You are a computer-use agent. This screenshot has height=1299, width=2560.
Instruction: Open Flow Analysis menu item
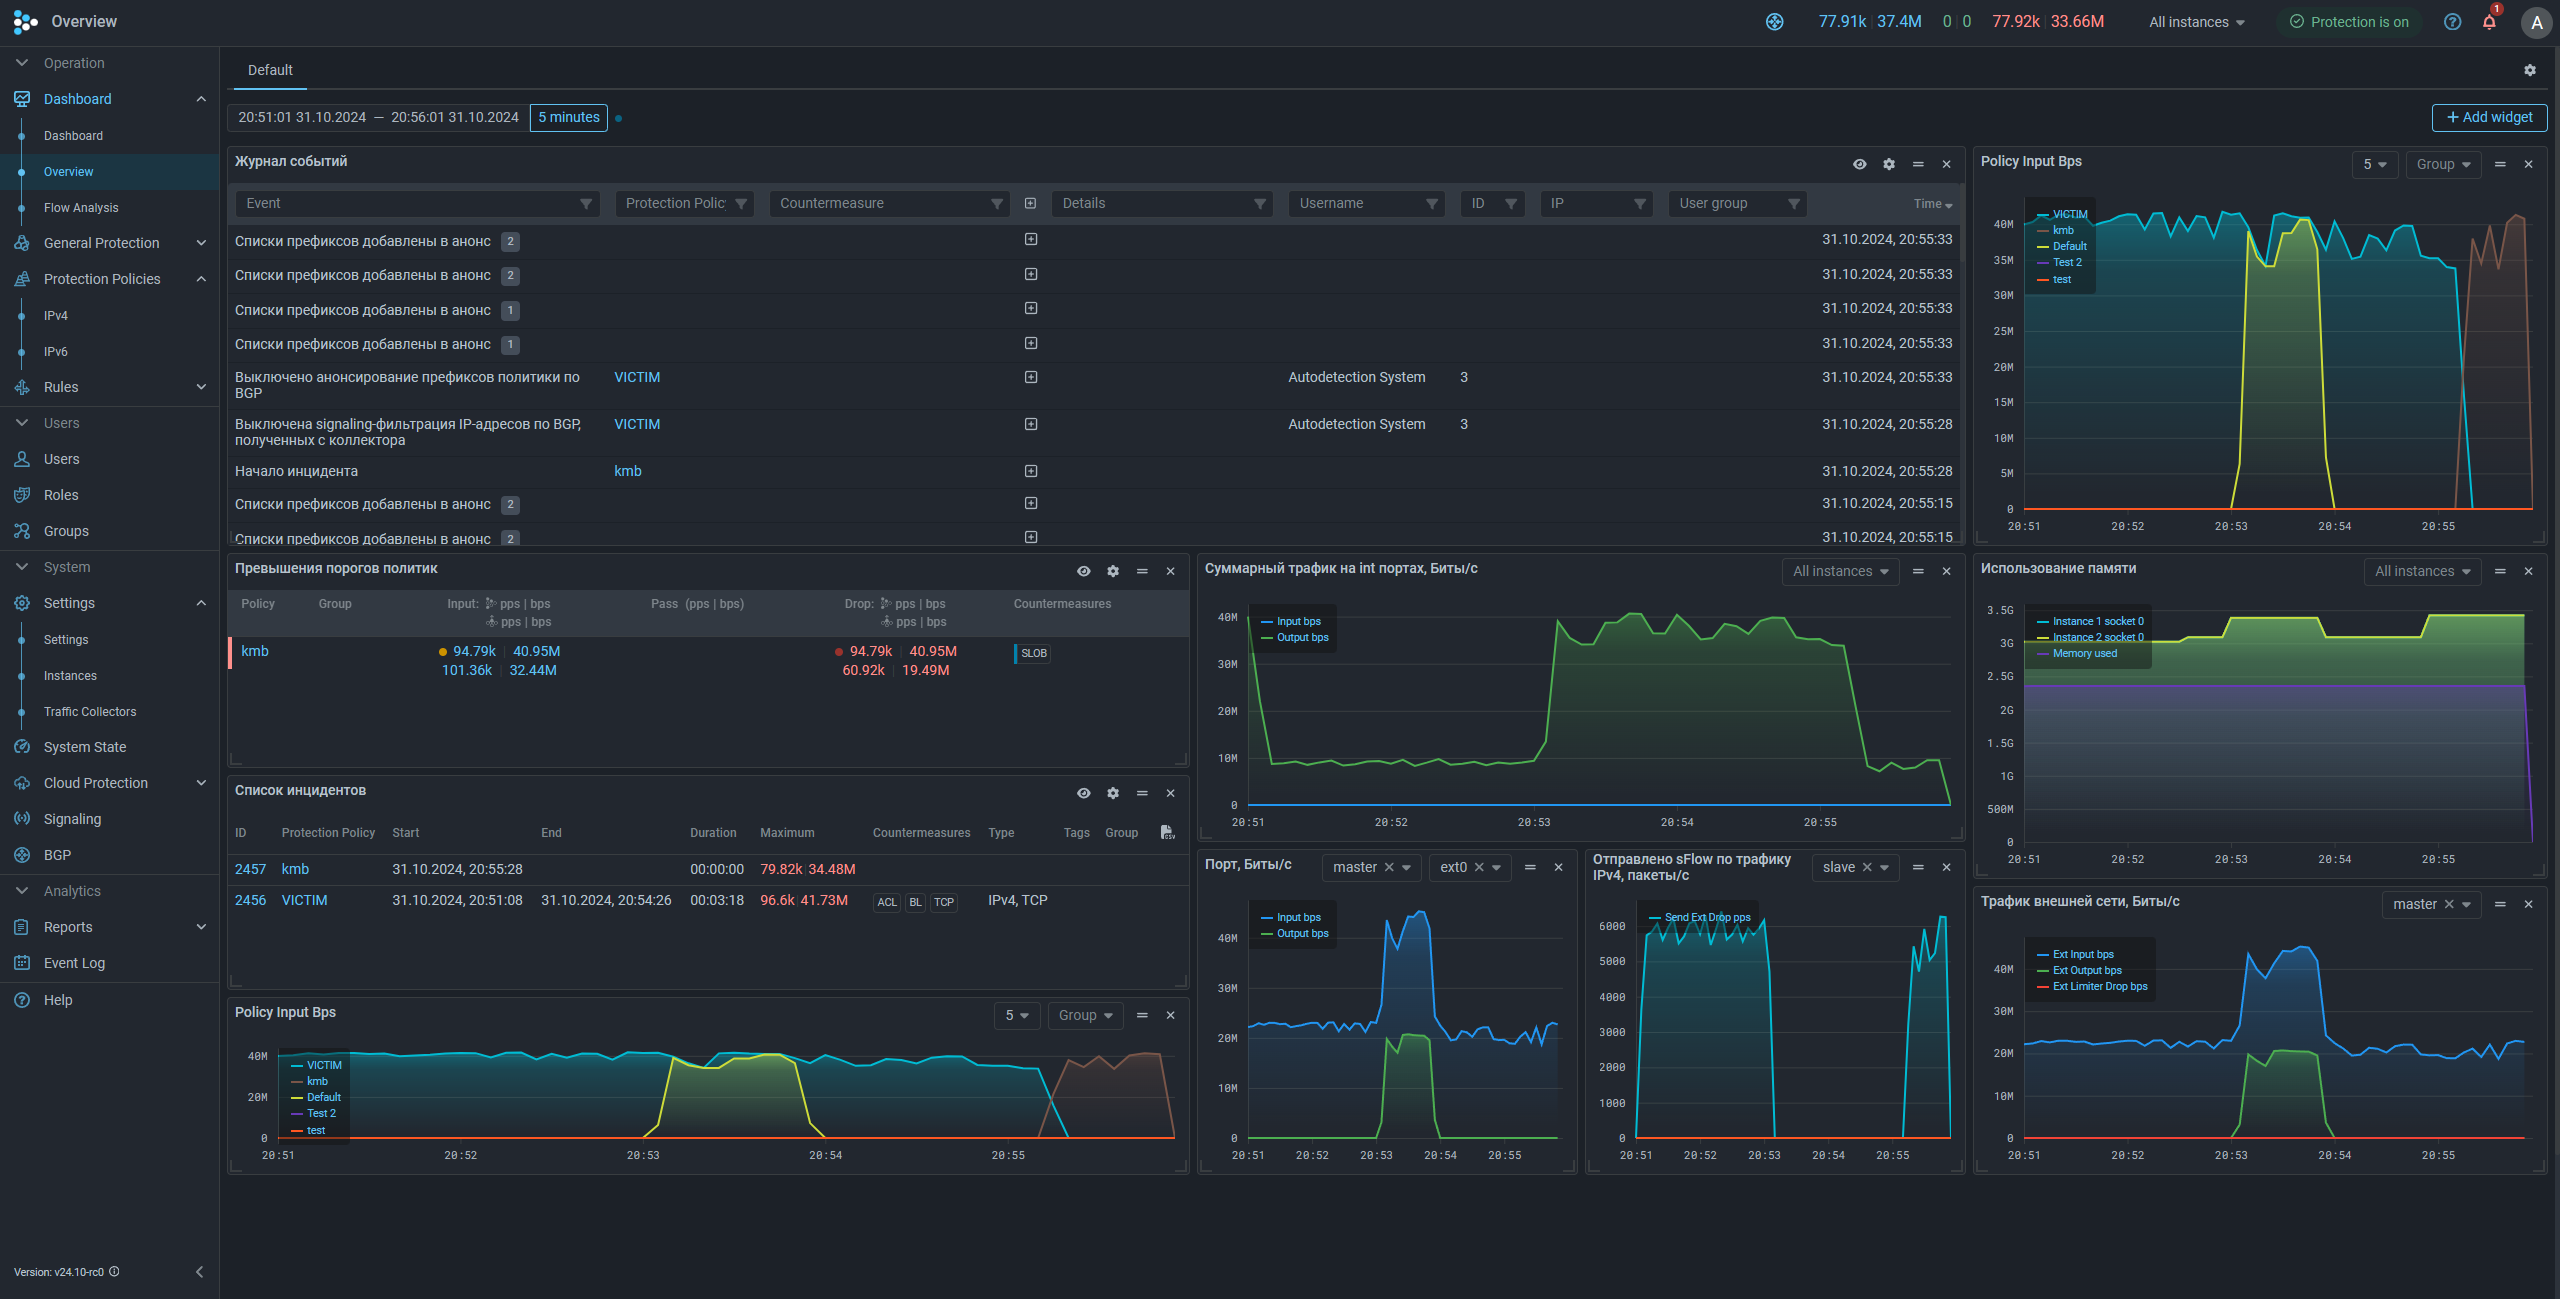click(x=81, y=208)
